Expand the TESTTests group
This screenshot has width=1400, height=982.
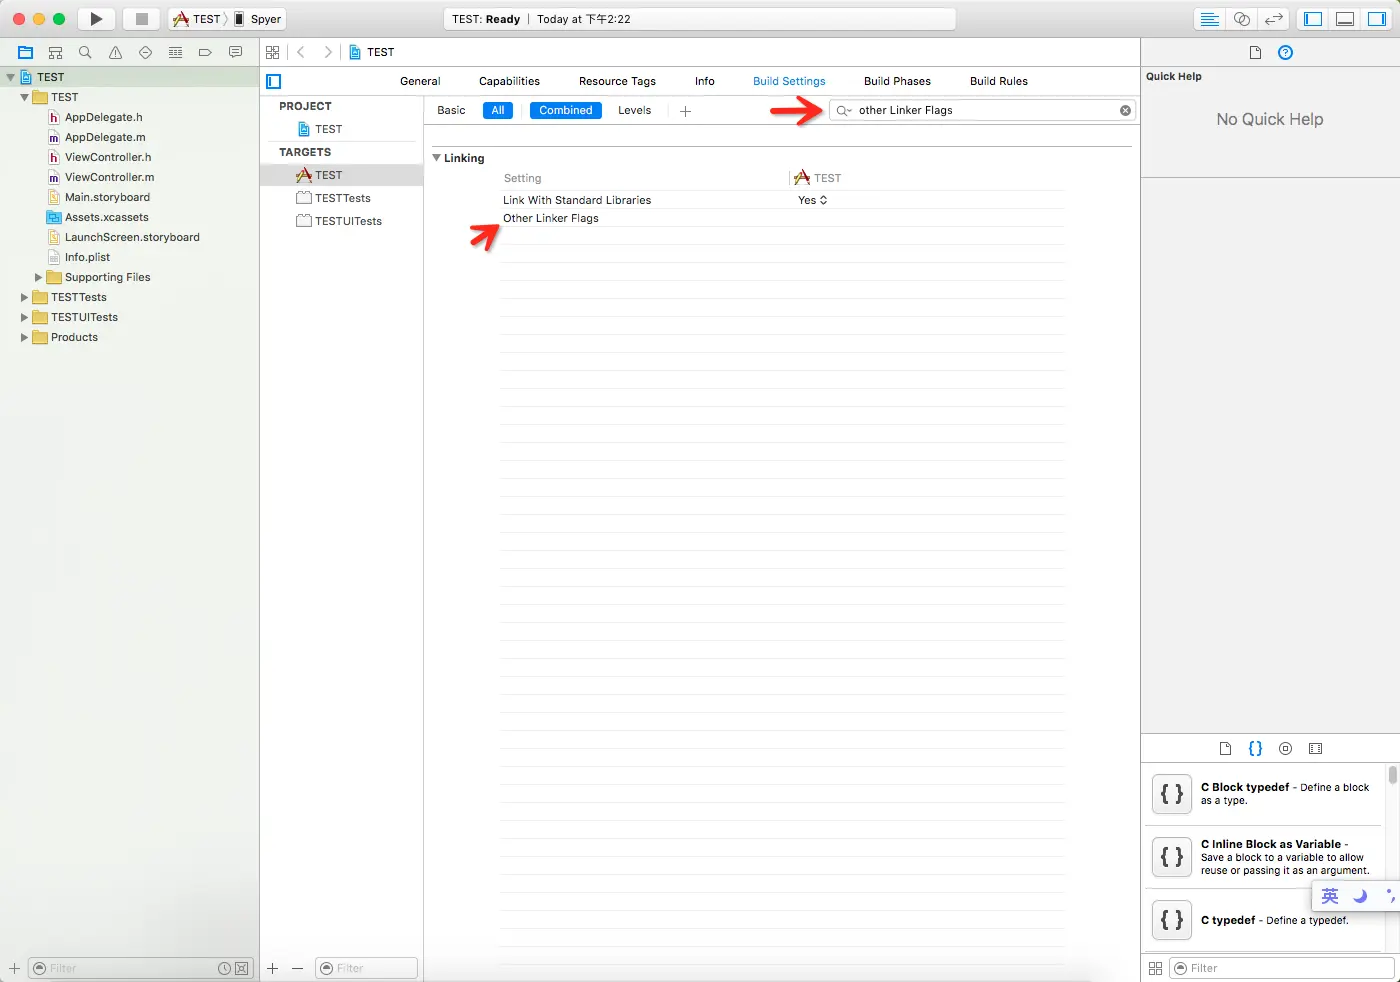(x=24, y=297)
